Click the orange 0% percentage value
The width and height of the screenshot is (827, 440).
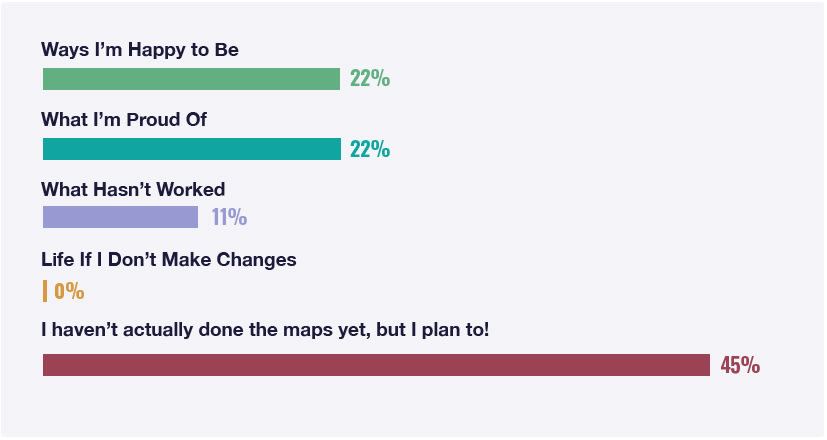(69, 292)
